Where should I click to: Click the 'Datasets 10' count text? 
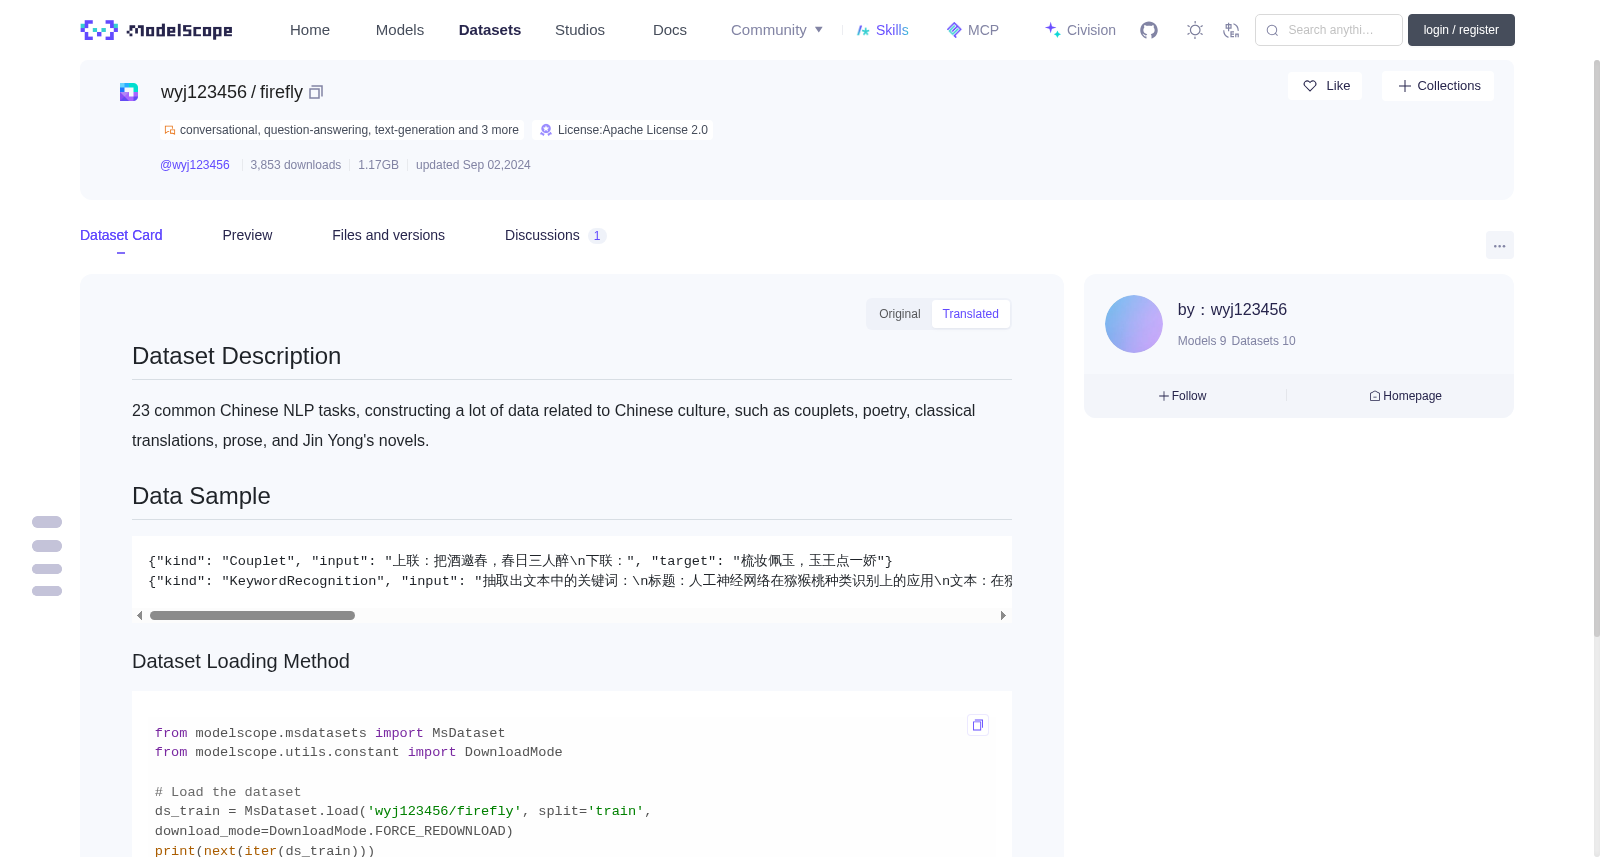coord(1263,341)
